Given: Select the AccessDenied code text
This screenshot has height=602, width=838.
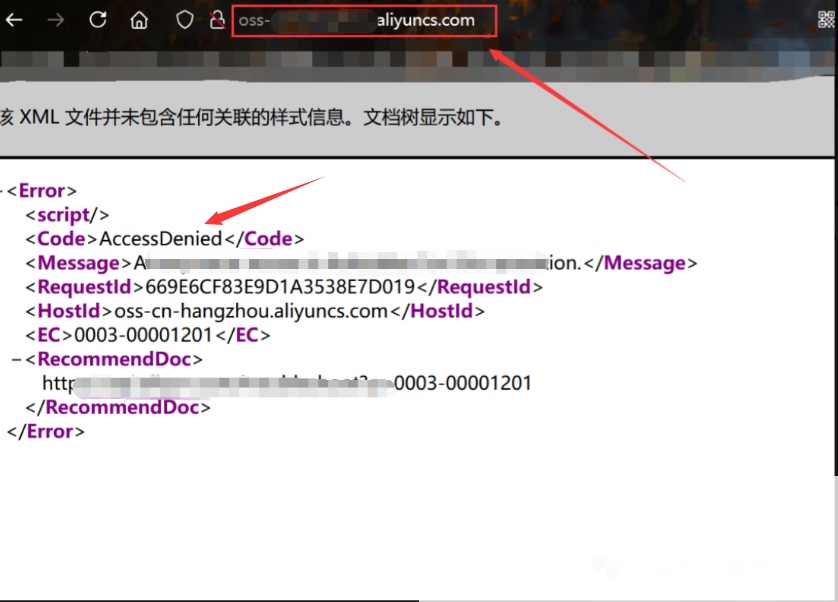Looking at the screenshot, I should [160, 238].
